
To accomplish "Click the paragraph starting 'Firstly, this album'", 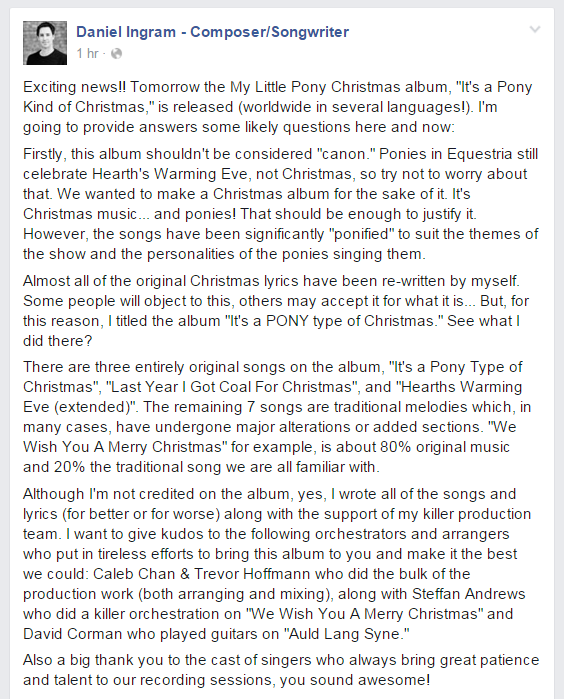I will (281, 204).
